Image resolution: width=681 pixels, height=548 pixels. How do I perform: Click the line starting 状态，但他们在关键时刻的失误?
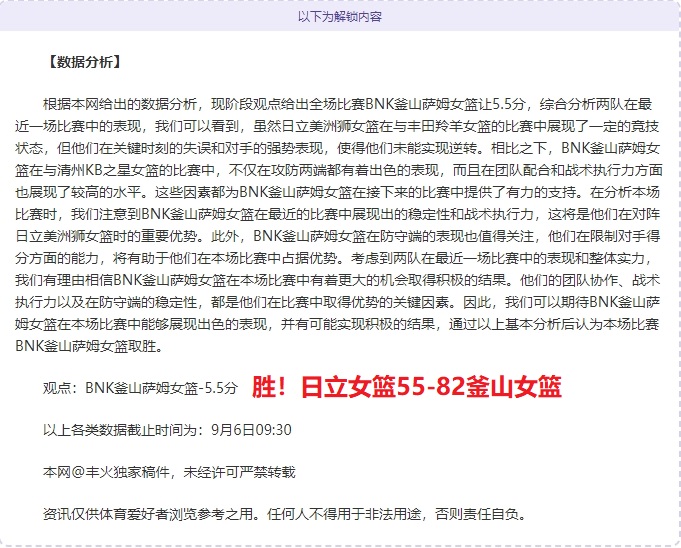point(337,148)
